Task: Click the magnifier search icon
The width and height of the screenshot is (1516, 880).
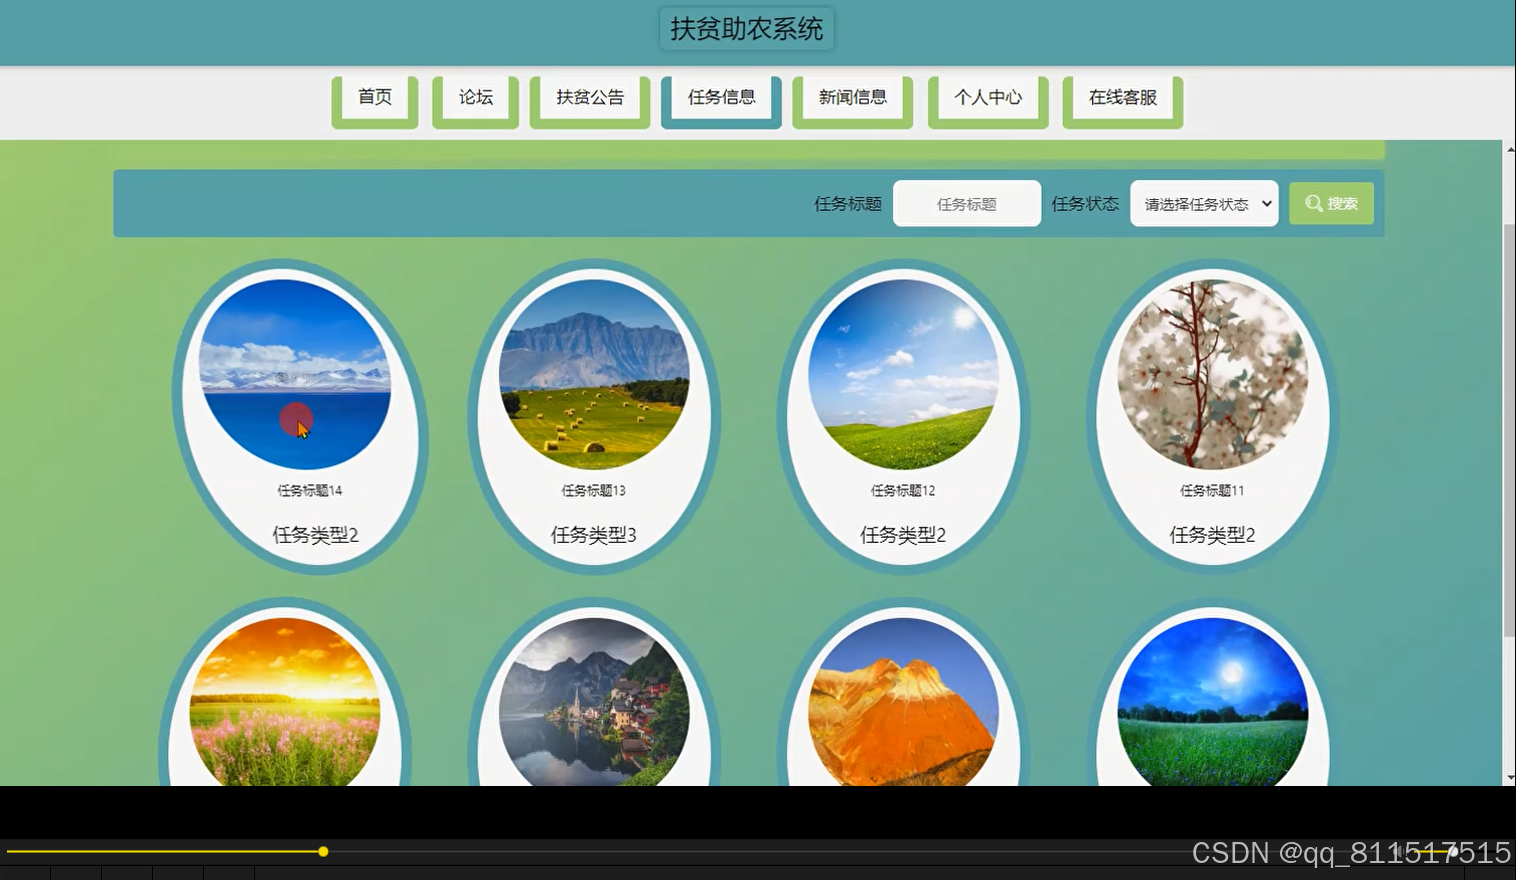Action: [1313, 203]
